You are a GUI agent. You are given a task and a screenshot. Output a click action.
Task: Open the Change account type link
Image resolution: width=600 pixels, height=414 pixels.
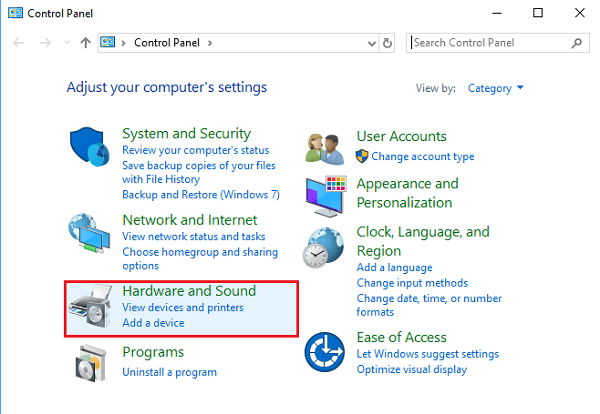422,156
